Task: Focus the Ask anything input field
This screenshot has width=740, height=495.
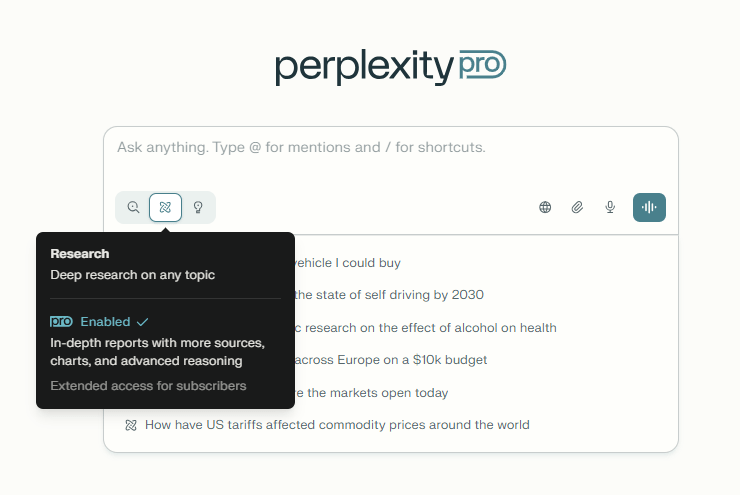Action: click(390, 148)
